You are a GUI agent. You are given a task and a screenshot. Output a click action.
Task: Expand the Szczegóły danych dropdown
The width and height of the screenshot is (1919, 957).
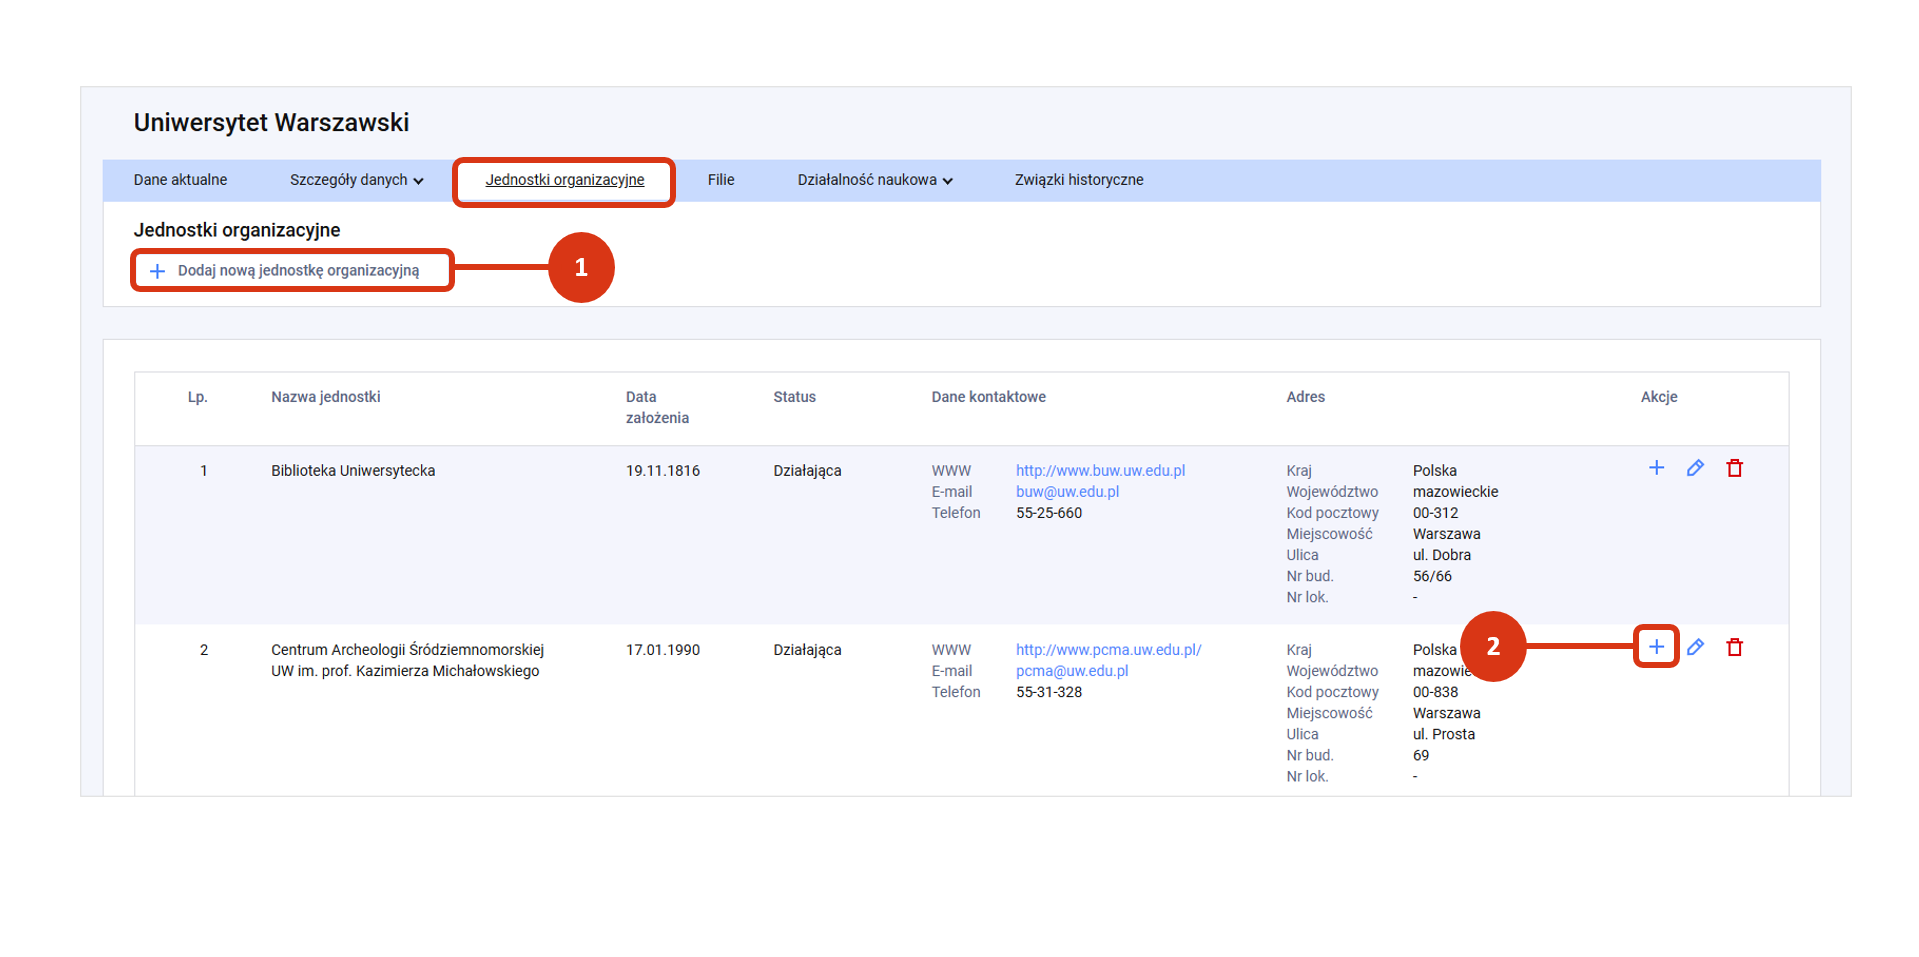click(x=356, y=180)
